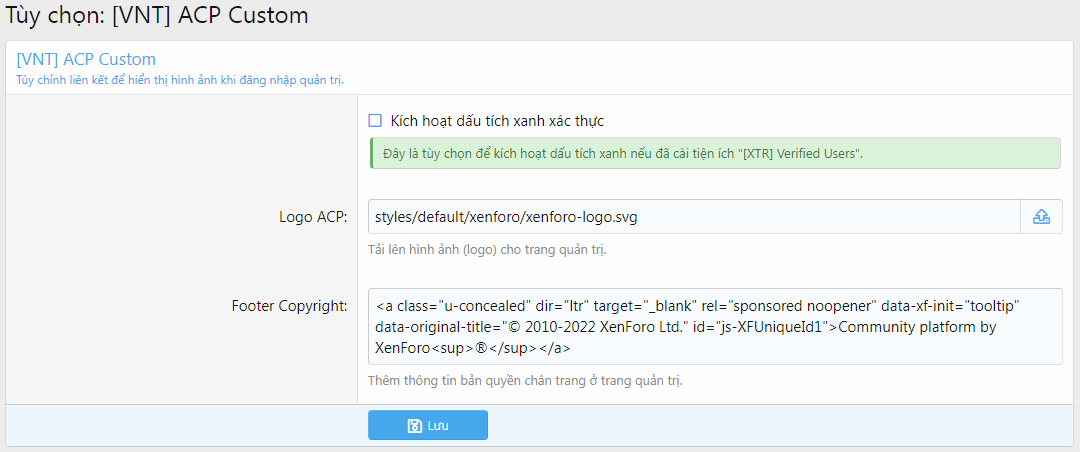Click the upload icon beside Logo ACP field

pyautogui.click(x=1041, y=216)
